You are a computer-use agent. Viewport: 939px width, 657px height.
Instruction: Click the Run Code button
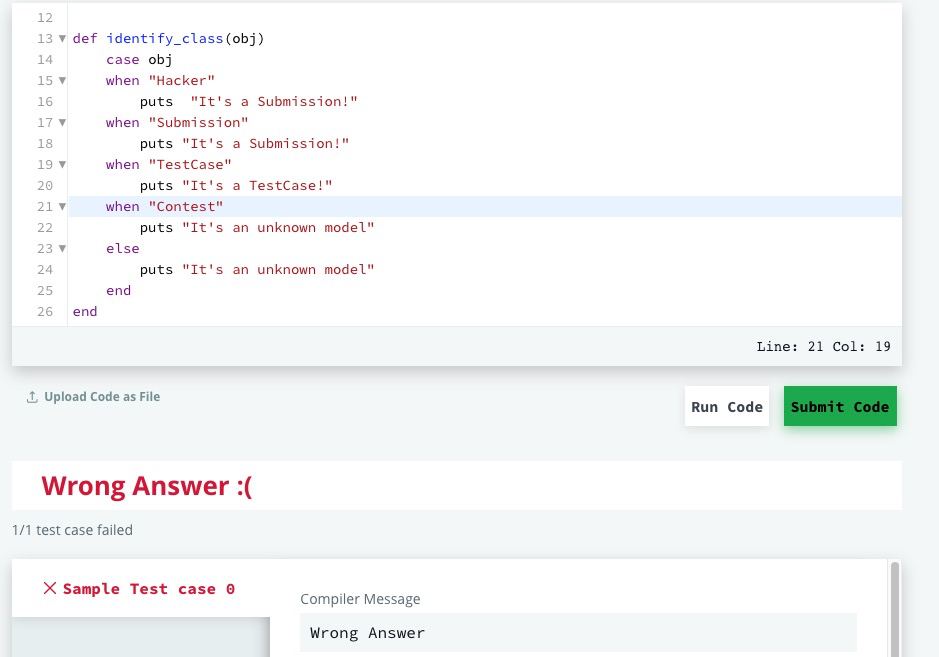pos(726,407)
